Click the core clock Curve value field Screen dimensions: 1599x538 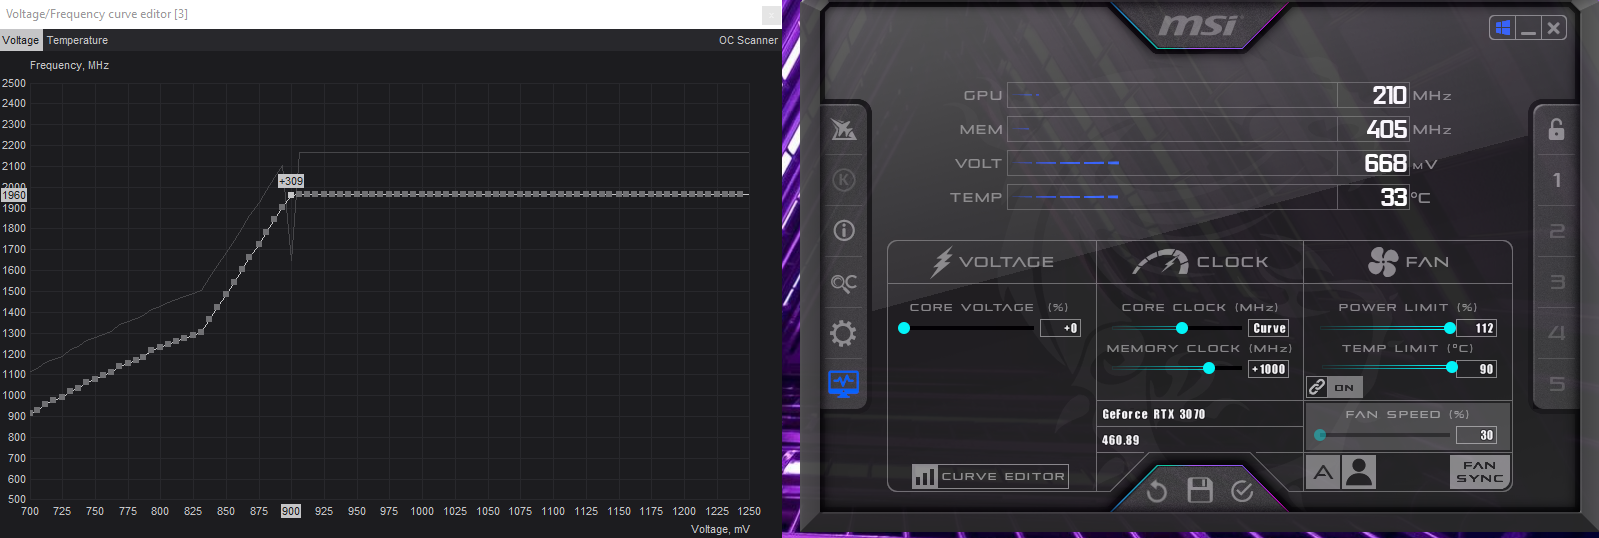(x=1269, y=328)
